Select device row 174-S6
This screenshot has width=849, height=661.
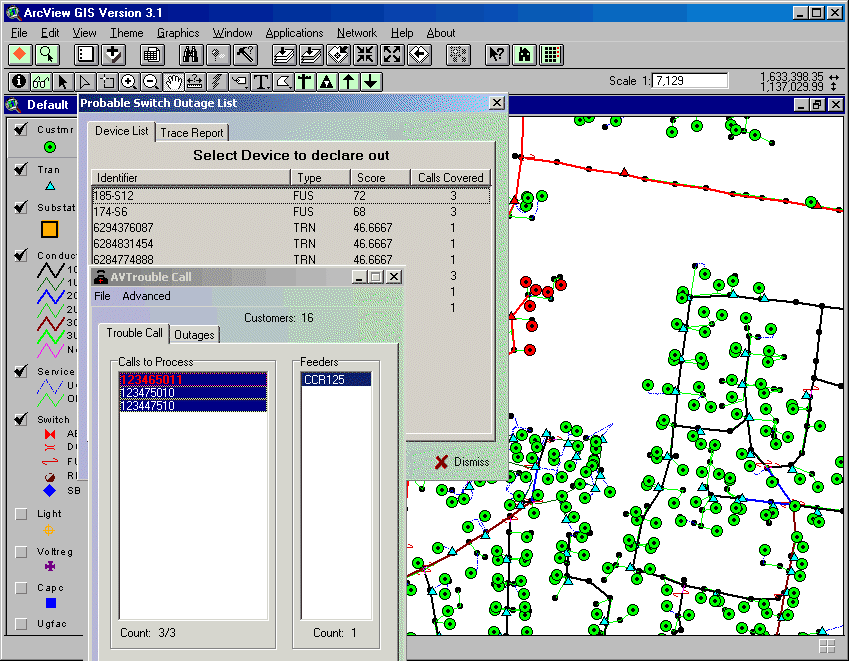[291, 212]
